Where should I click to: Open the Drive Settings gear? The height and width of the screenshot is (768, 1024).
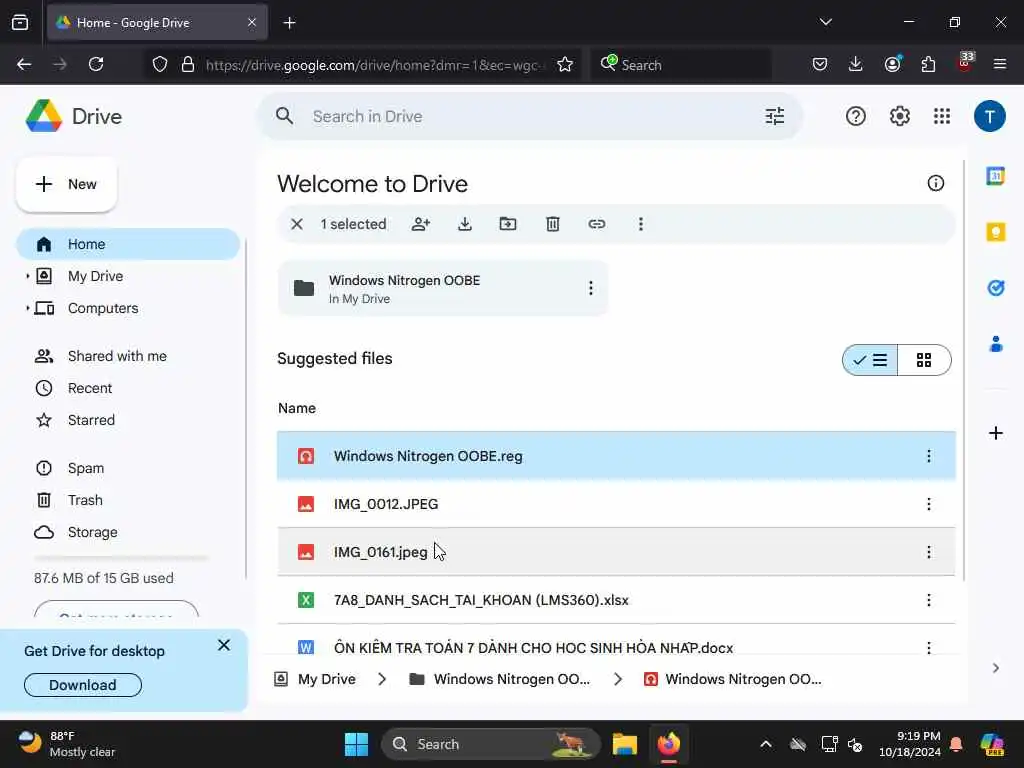[x=899, y=116]
